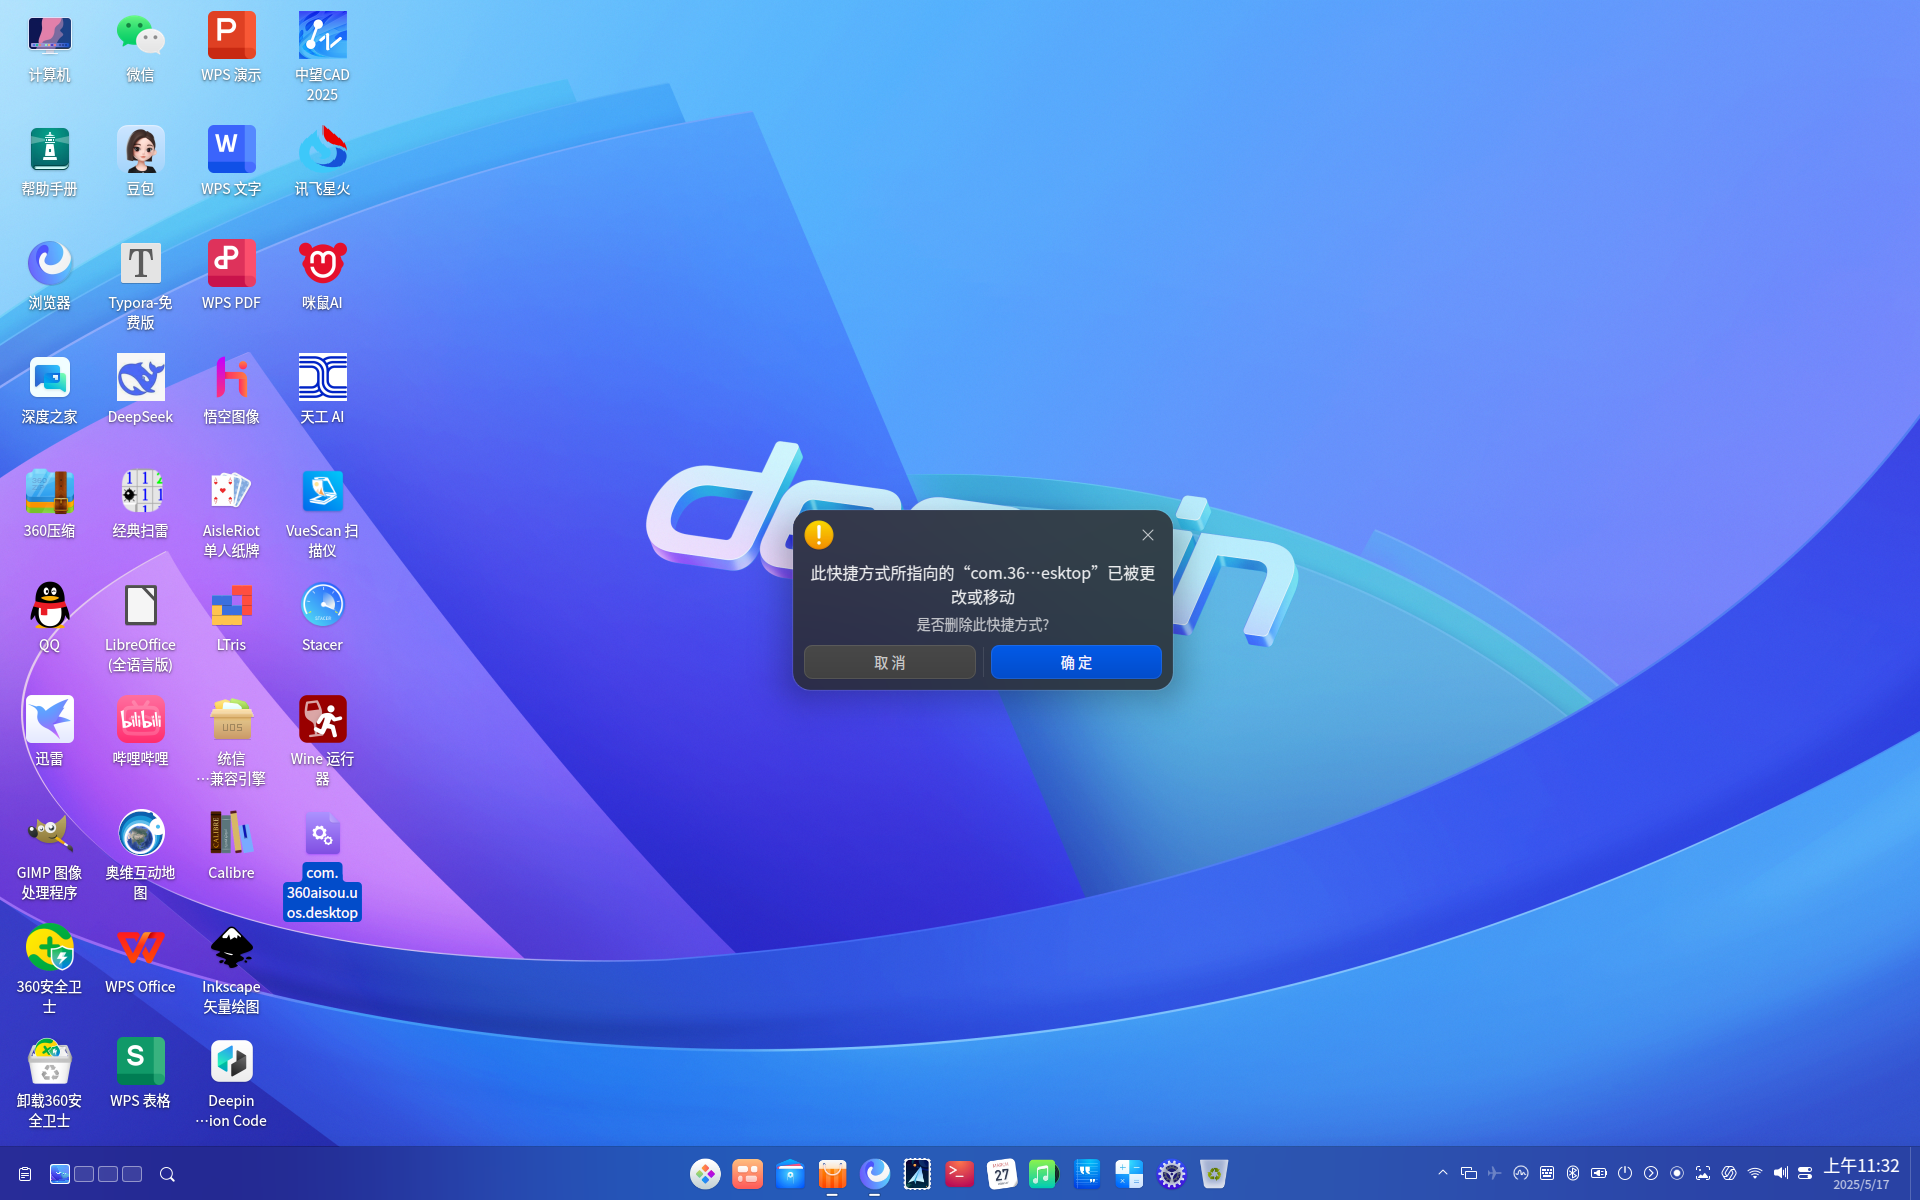Select the 经典扫雷 minesweeper icon

click(x=140, y=504)
